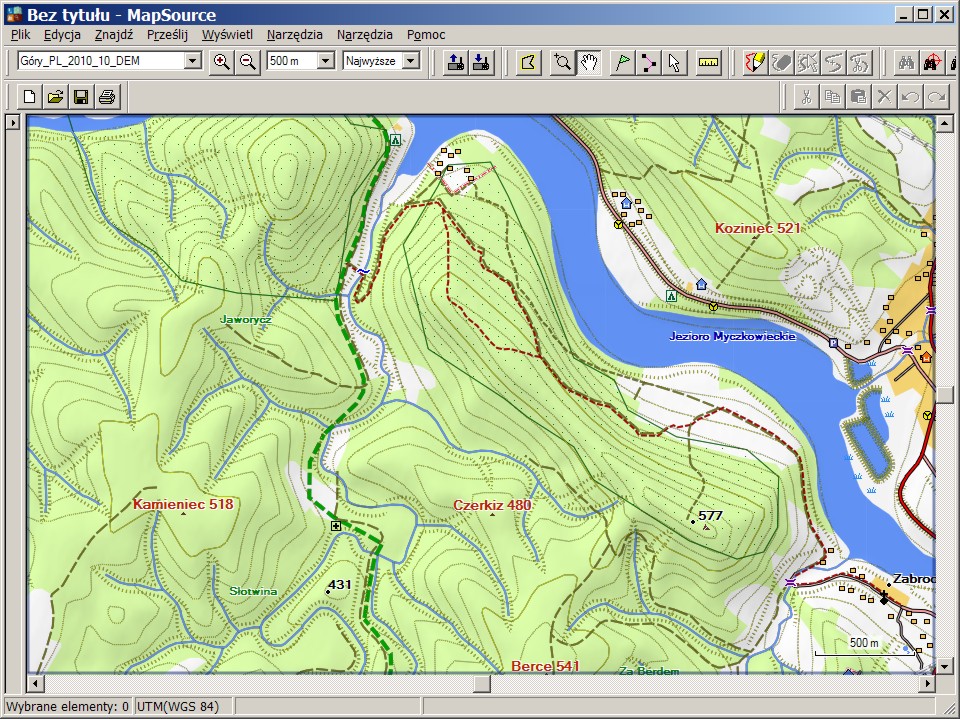Image resolution: width=960 pixels, height=719 pixels.
Task: Select the yellow Map tool
Action: [530, 62]
